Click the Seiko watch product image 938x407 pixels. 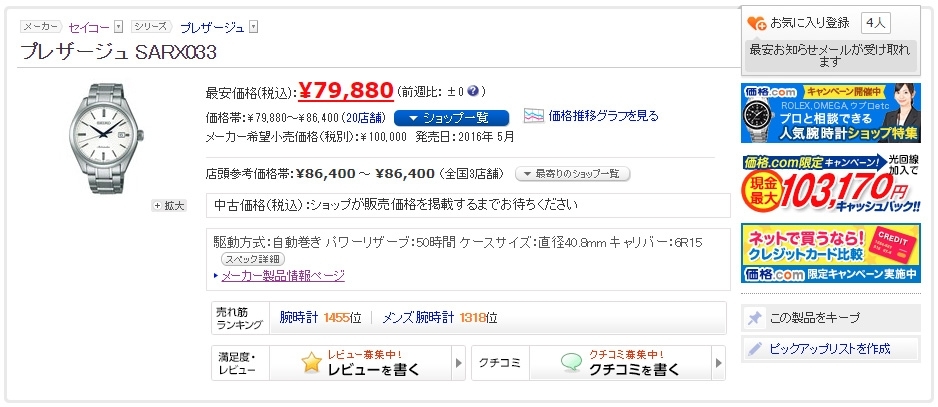pyautogui.click(x=105, y=138)
